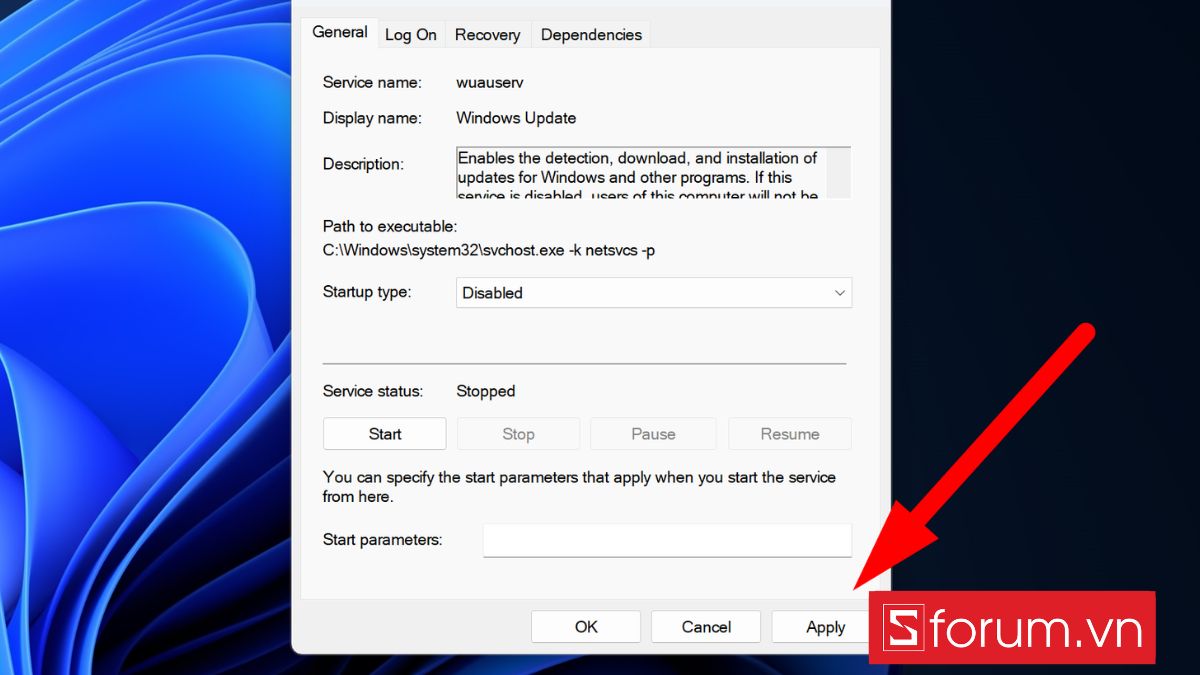Open the Recovery tab
Image resolution: width=1200 pixels, height=675 pixels.
487,34
